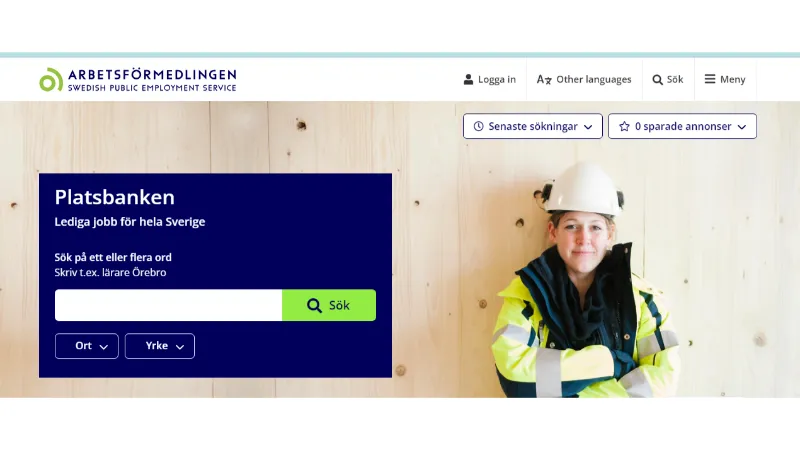The height and width of the screenshot is (450, 800).
Task: Click the clock icon in Senaste sökningar
Action: pos(478,126)
